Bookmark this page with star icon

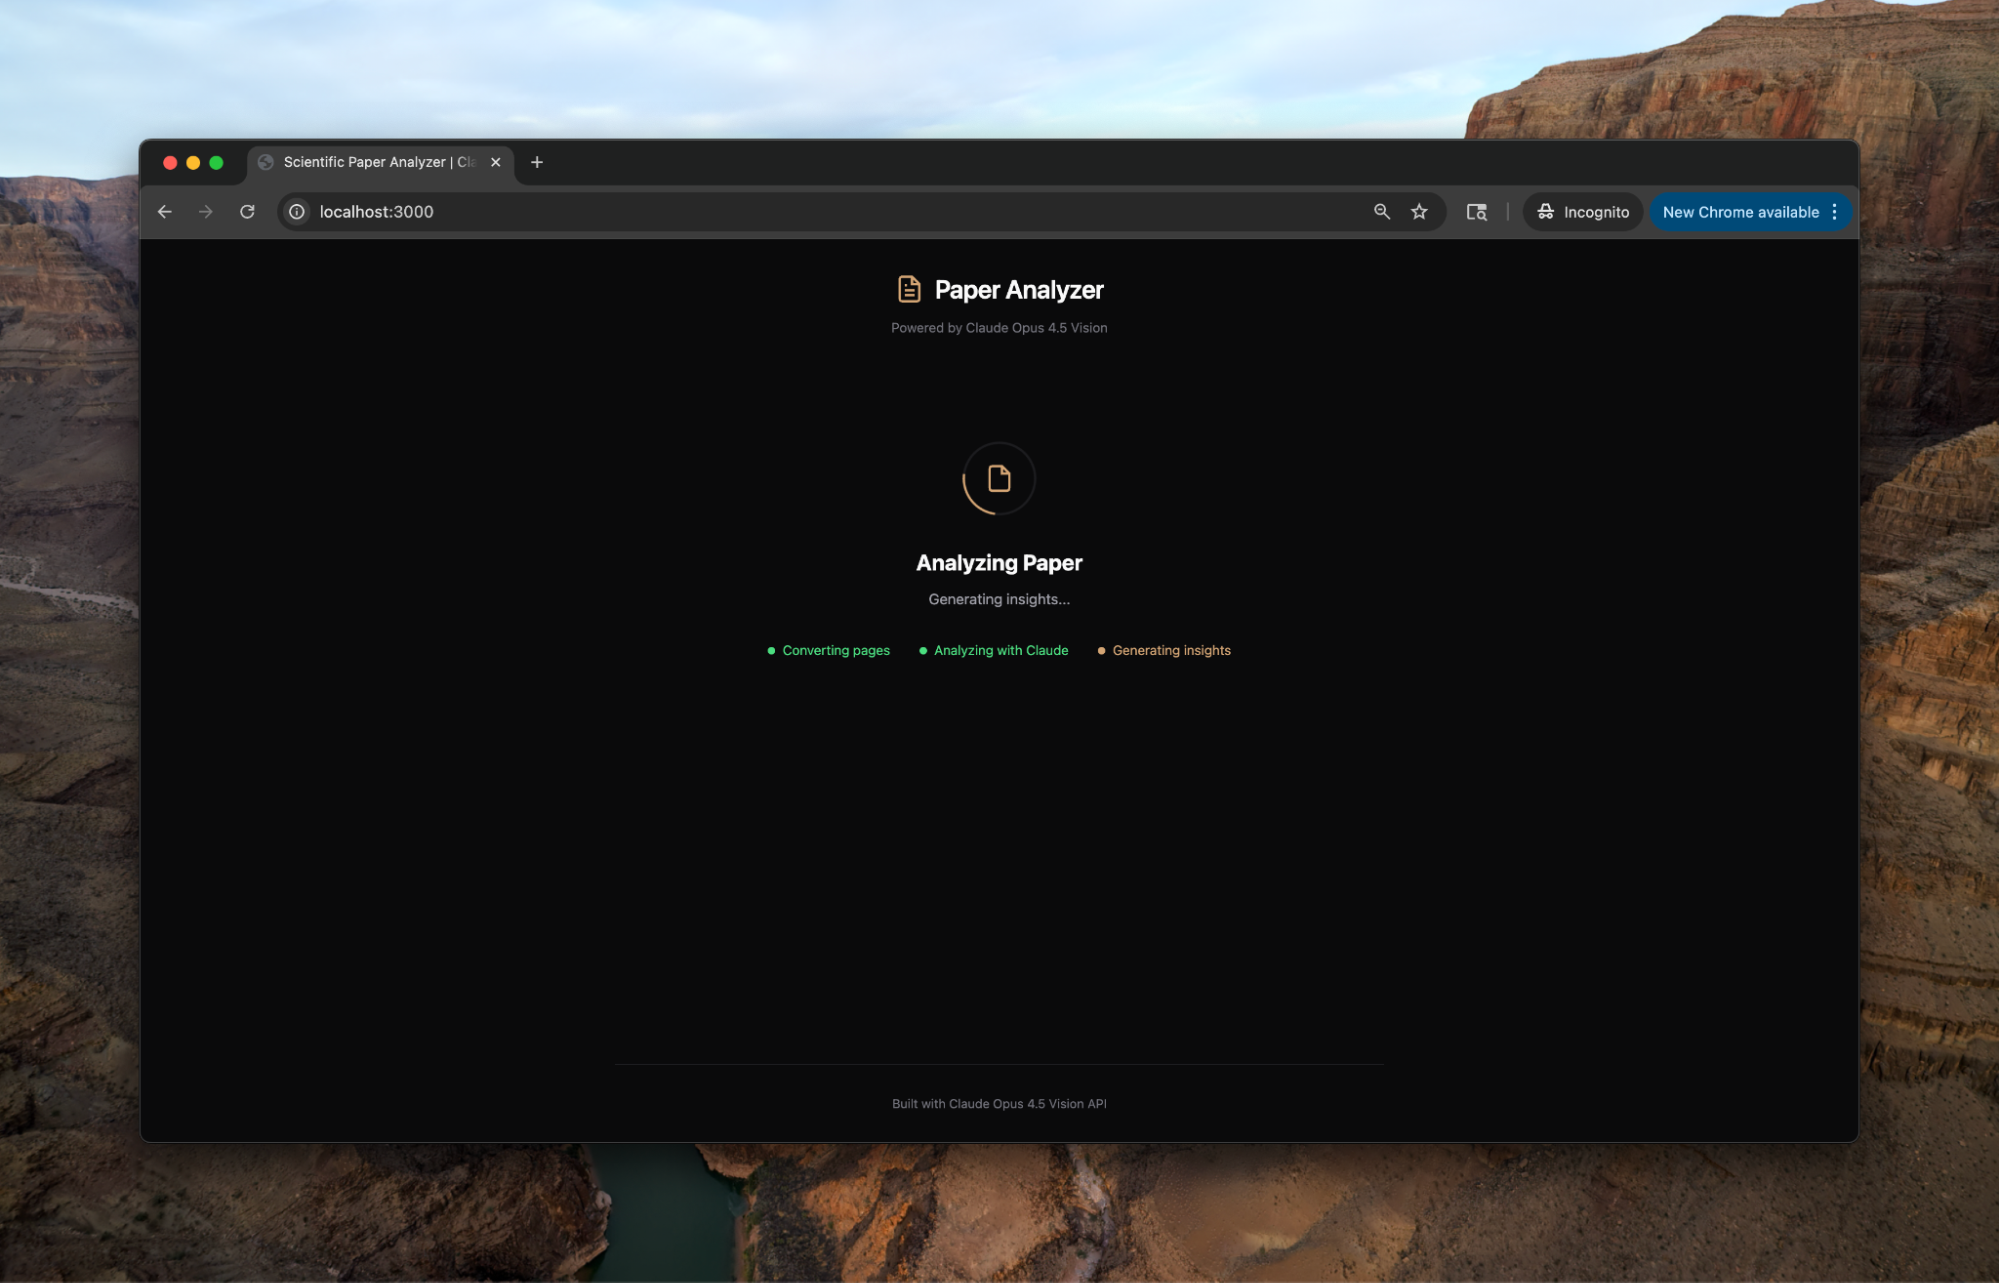tap(1419, 212)
